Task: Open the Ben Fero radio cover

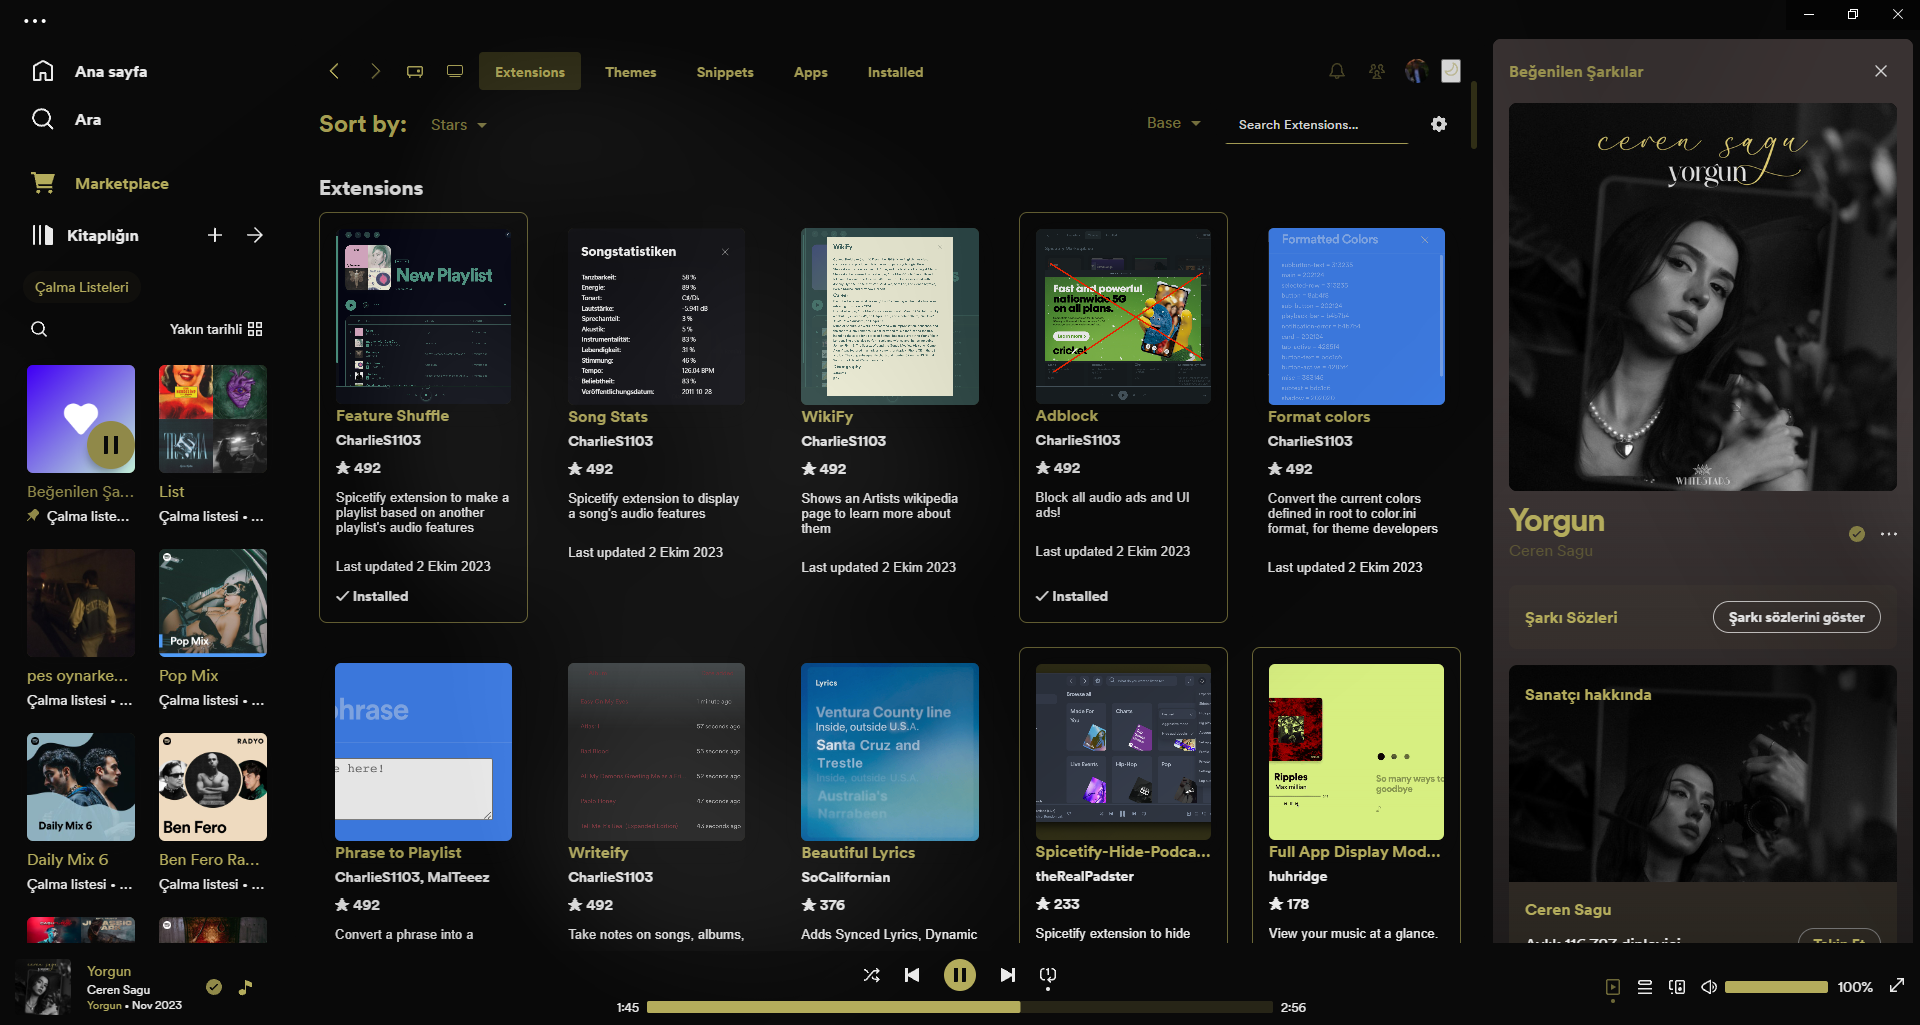Action: [213, 787]
